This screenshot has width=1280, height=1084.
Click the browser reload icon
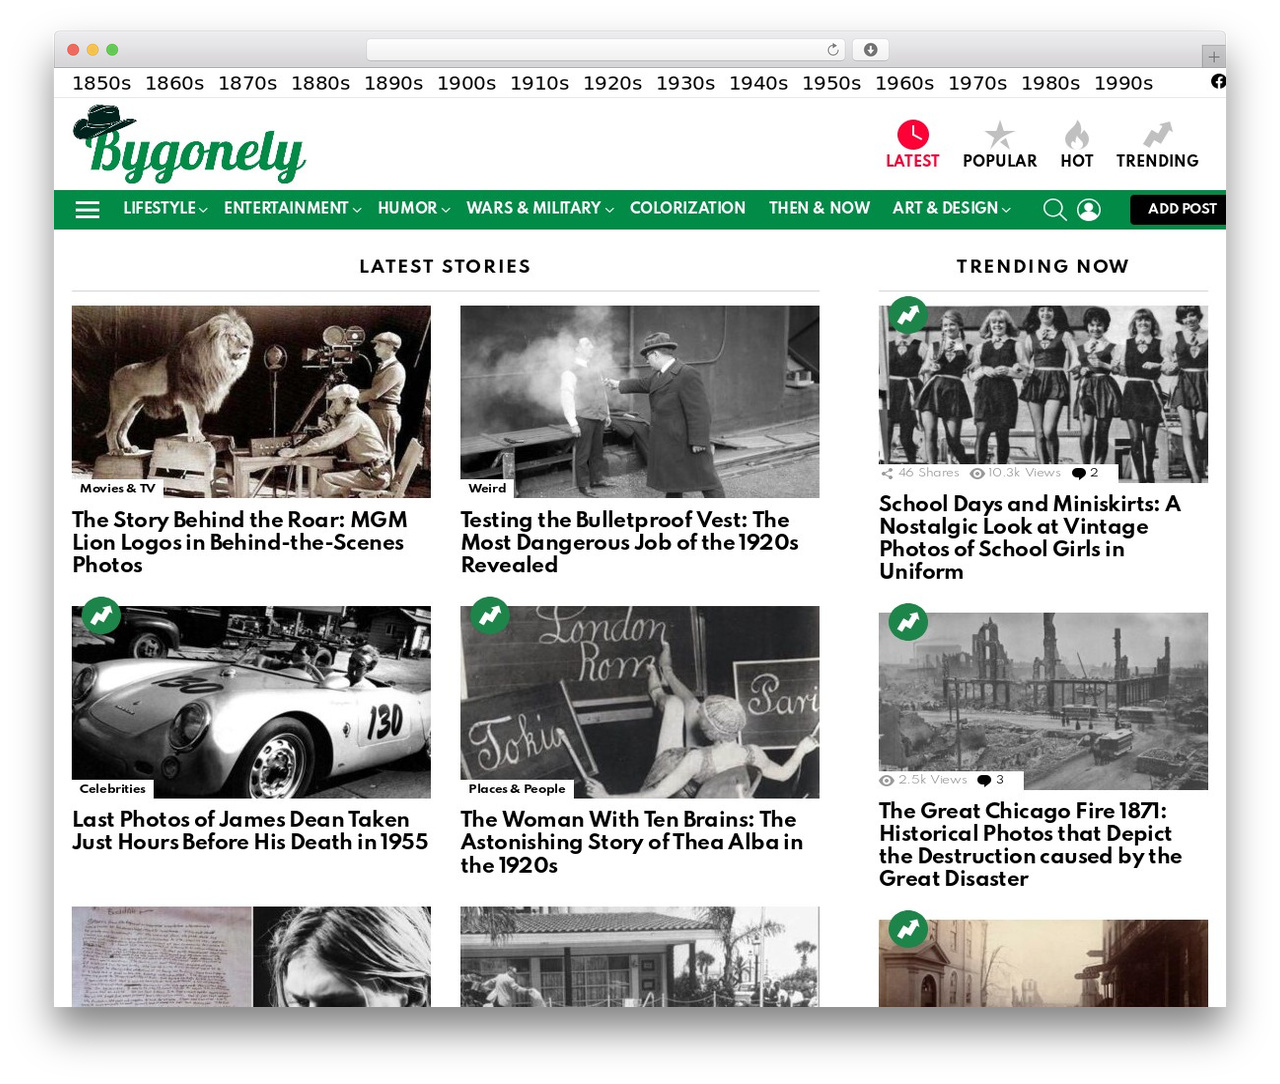click(x=833, y=49)
